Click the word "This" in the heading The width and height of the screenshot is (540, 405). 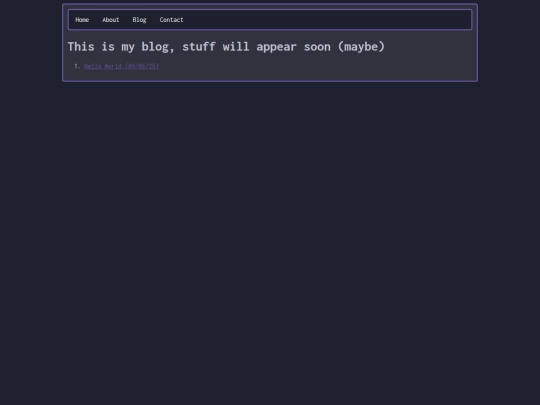click(x=81, y=46)
